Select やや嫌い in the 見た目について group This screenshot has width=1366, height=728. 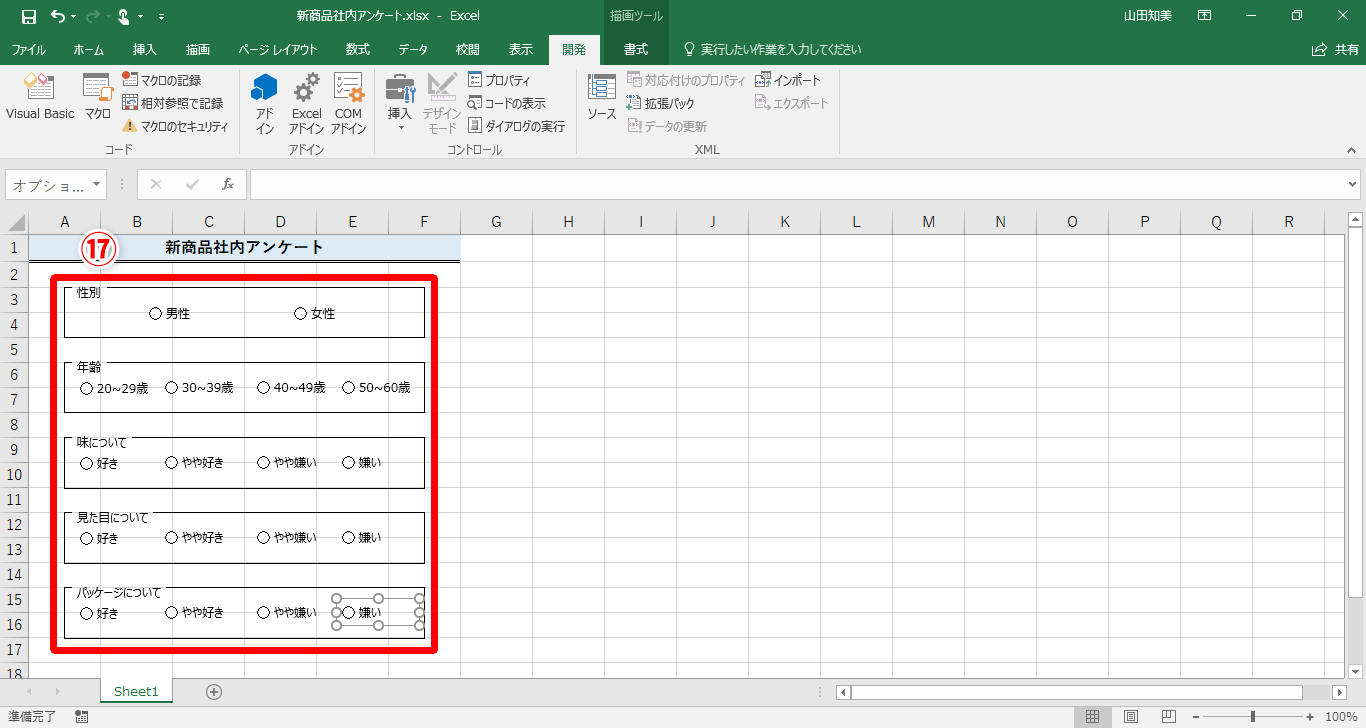click(x=287, y=538)
